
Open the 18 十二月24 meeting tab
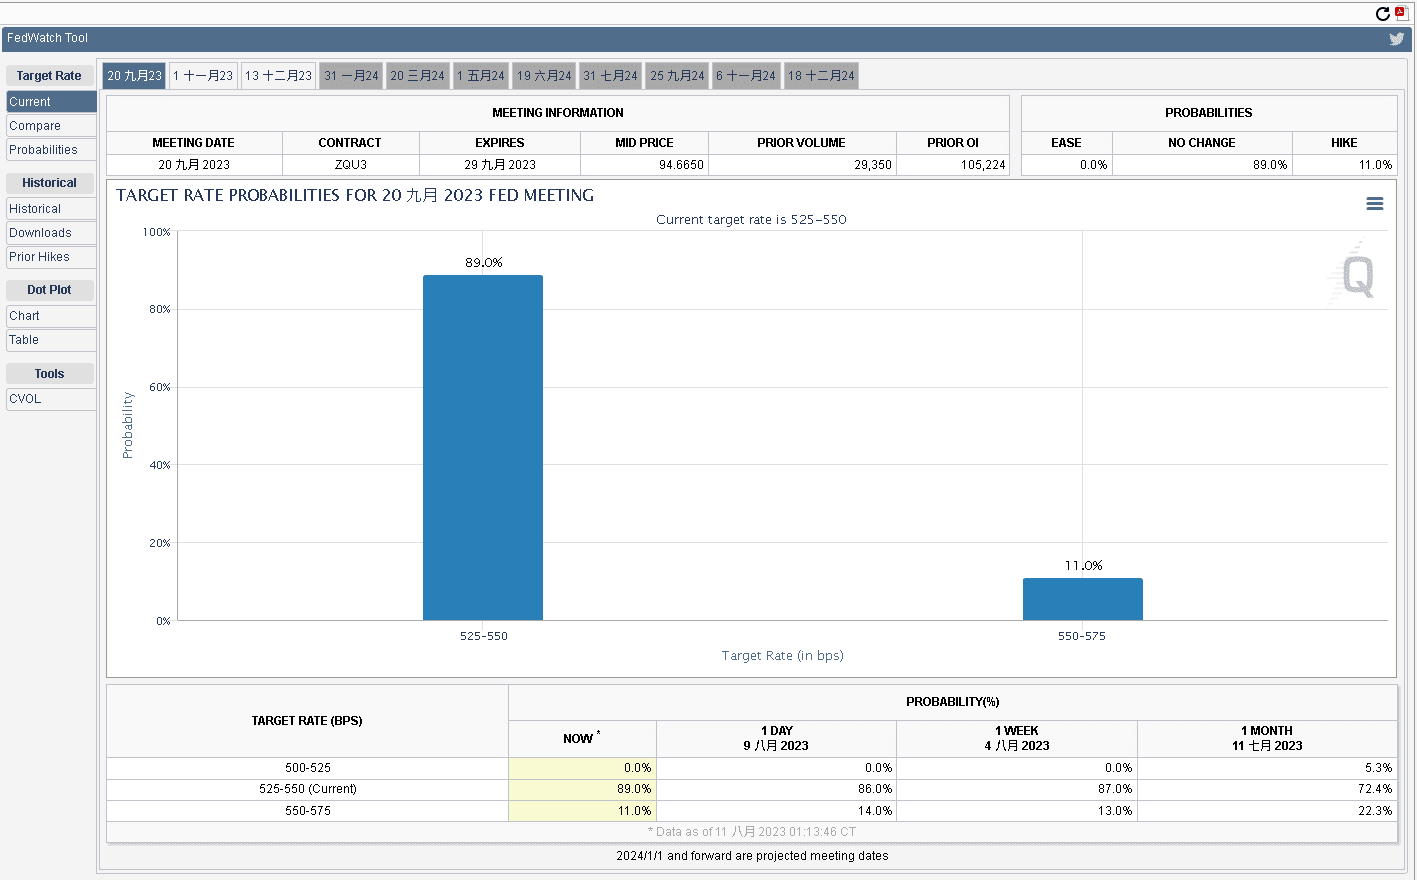point(821,76)
